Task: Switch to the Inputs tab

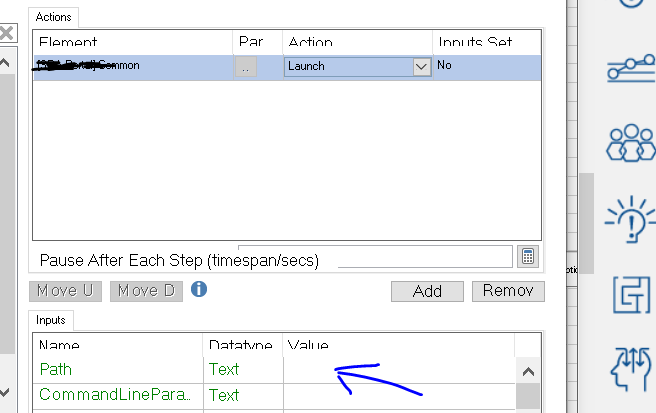Action: click(x=51, y=320)
